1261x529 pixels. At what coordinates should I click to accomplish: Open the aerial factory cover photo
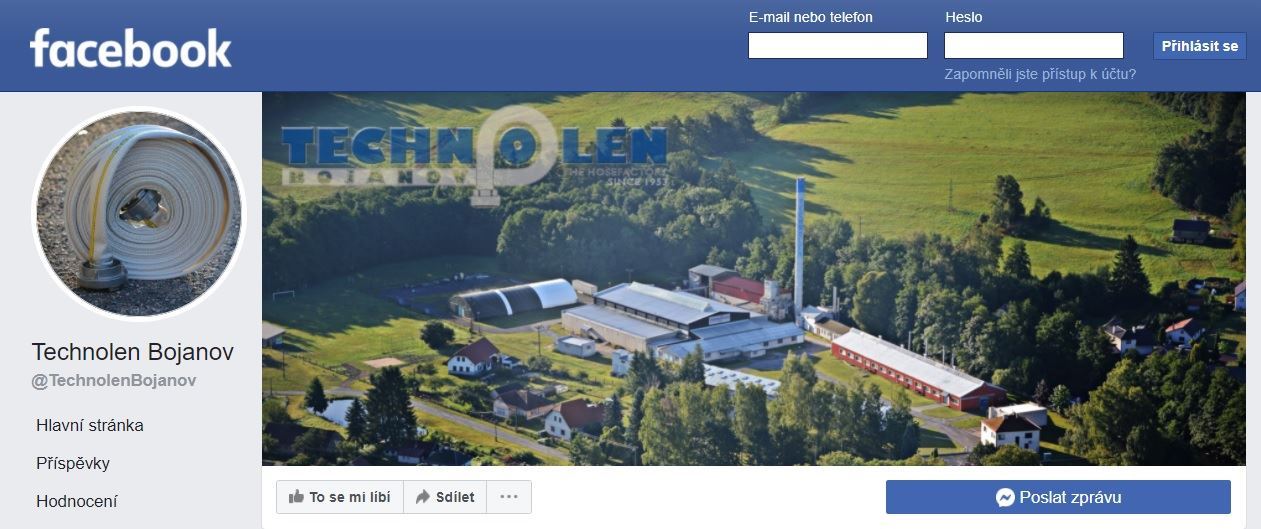pos(754,279)
